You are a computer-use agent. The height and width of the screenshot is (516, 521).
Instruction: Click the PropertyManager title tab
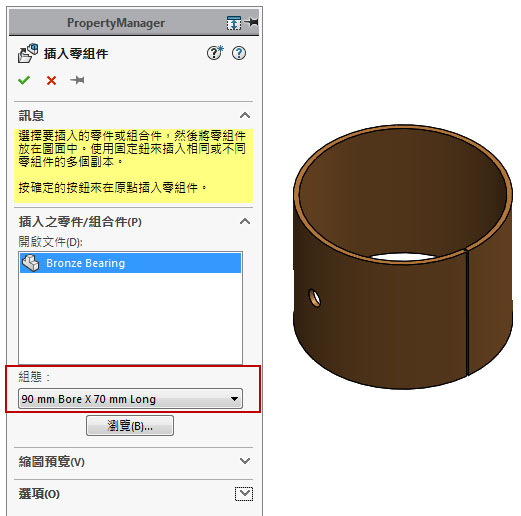pyautogui.click(x=116, y=23)
